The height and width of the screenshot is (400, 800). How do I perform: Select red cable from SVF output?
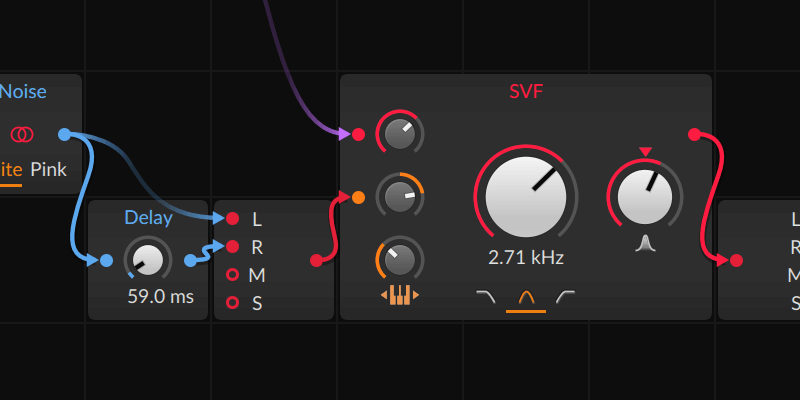[x=712, y=199]
